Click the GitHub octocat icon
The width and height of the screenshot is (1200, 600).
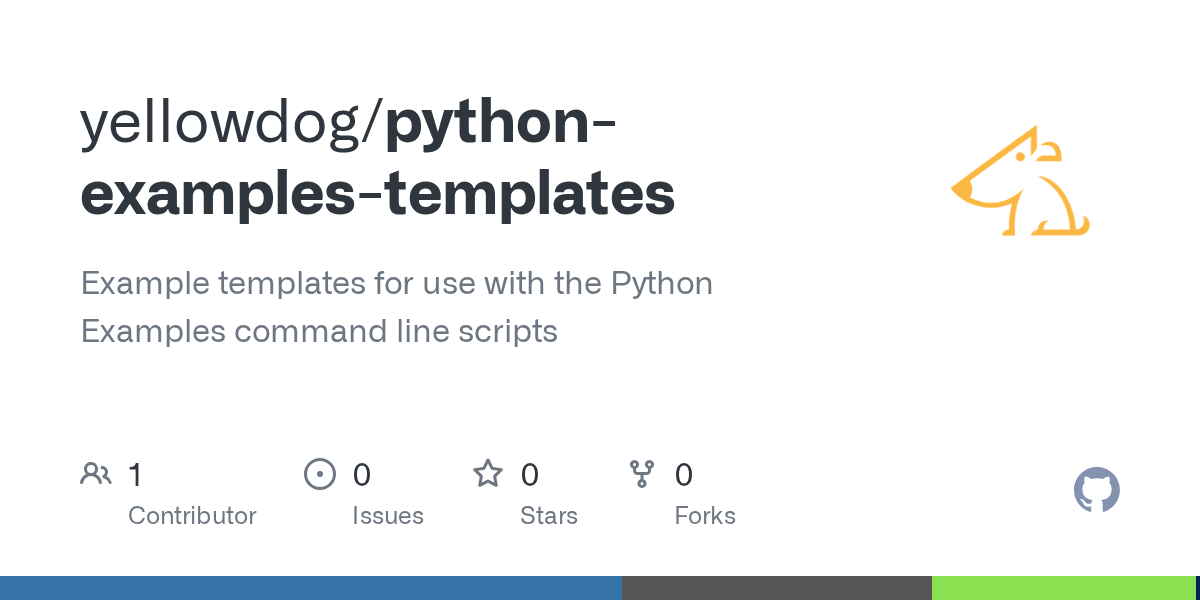coord(1096,491)
